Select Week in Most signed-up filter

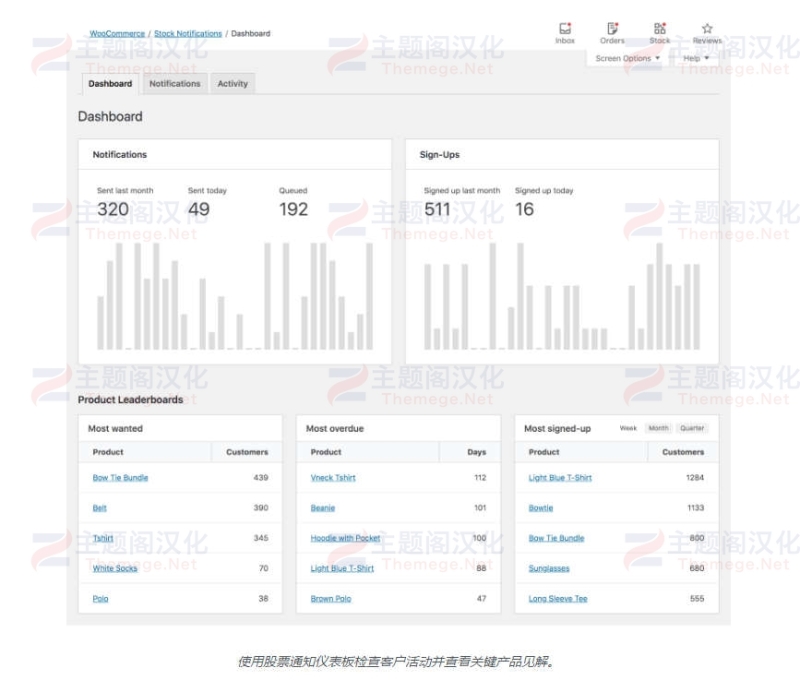[x=628, y=428]
